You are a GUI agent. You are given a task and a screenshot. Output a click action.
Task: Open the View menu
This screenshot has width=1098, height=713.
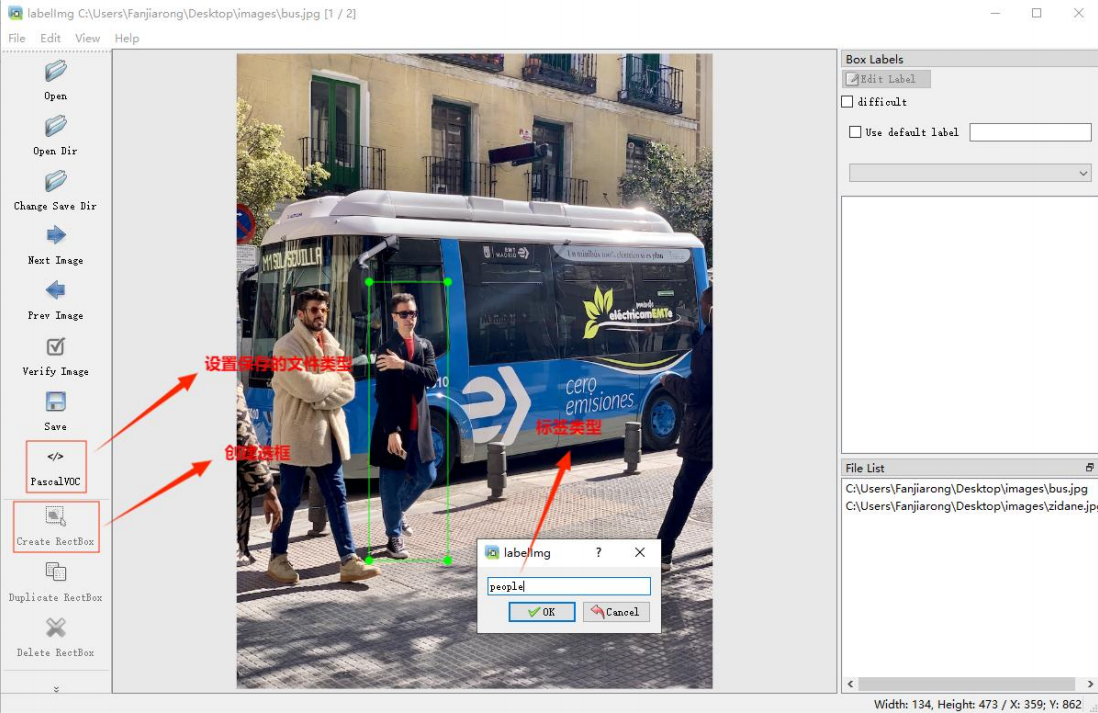(x=88, y=38)
